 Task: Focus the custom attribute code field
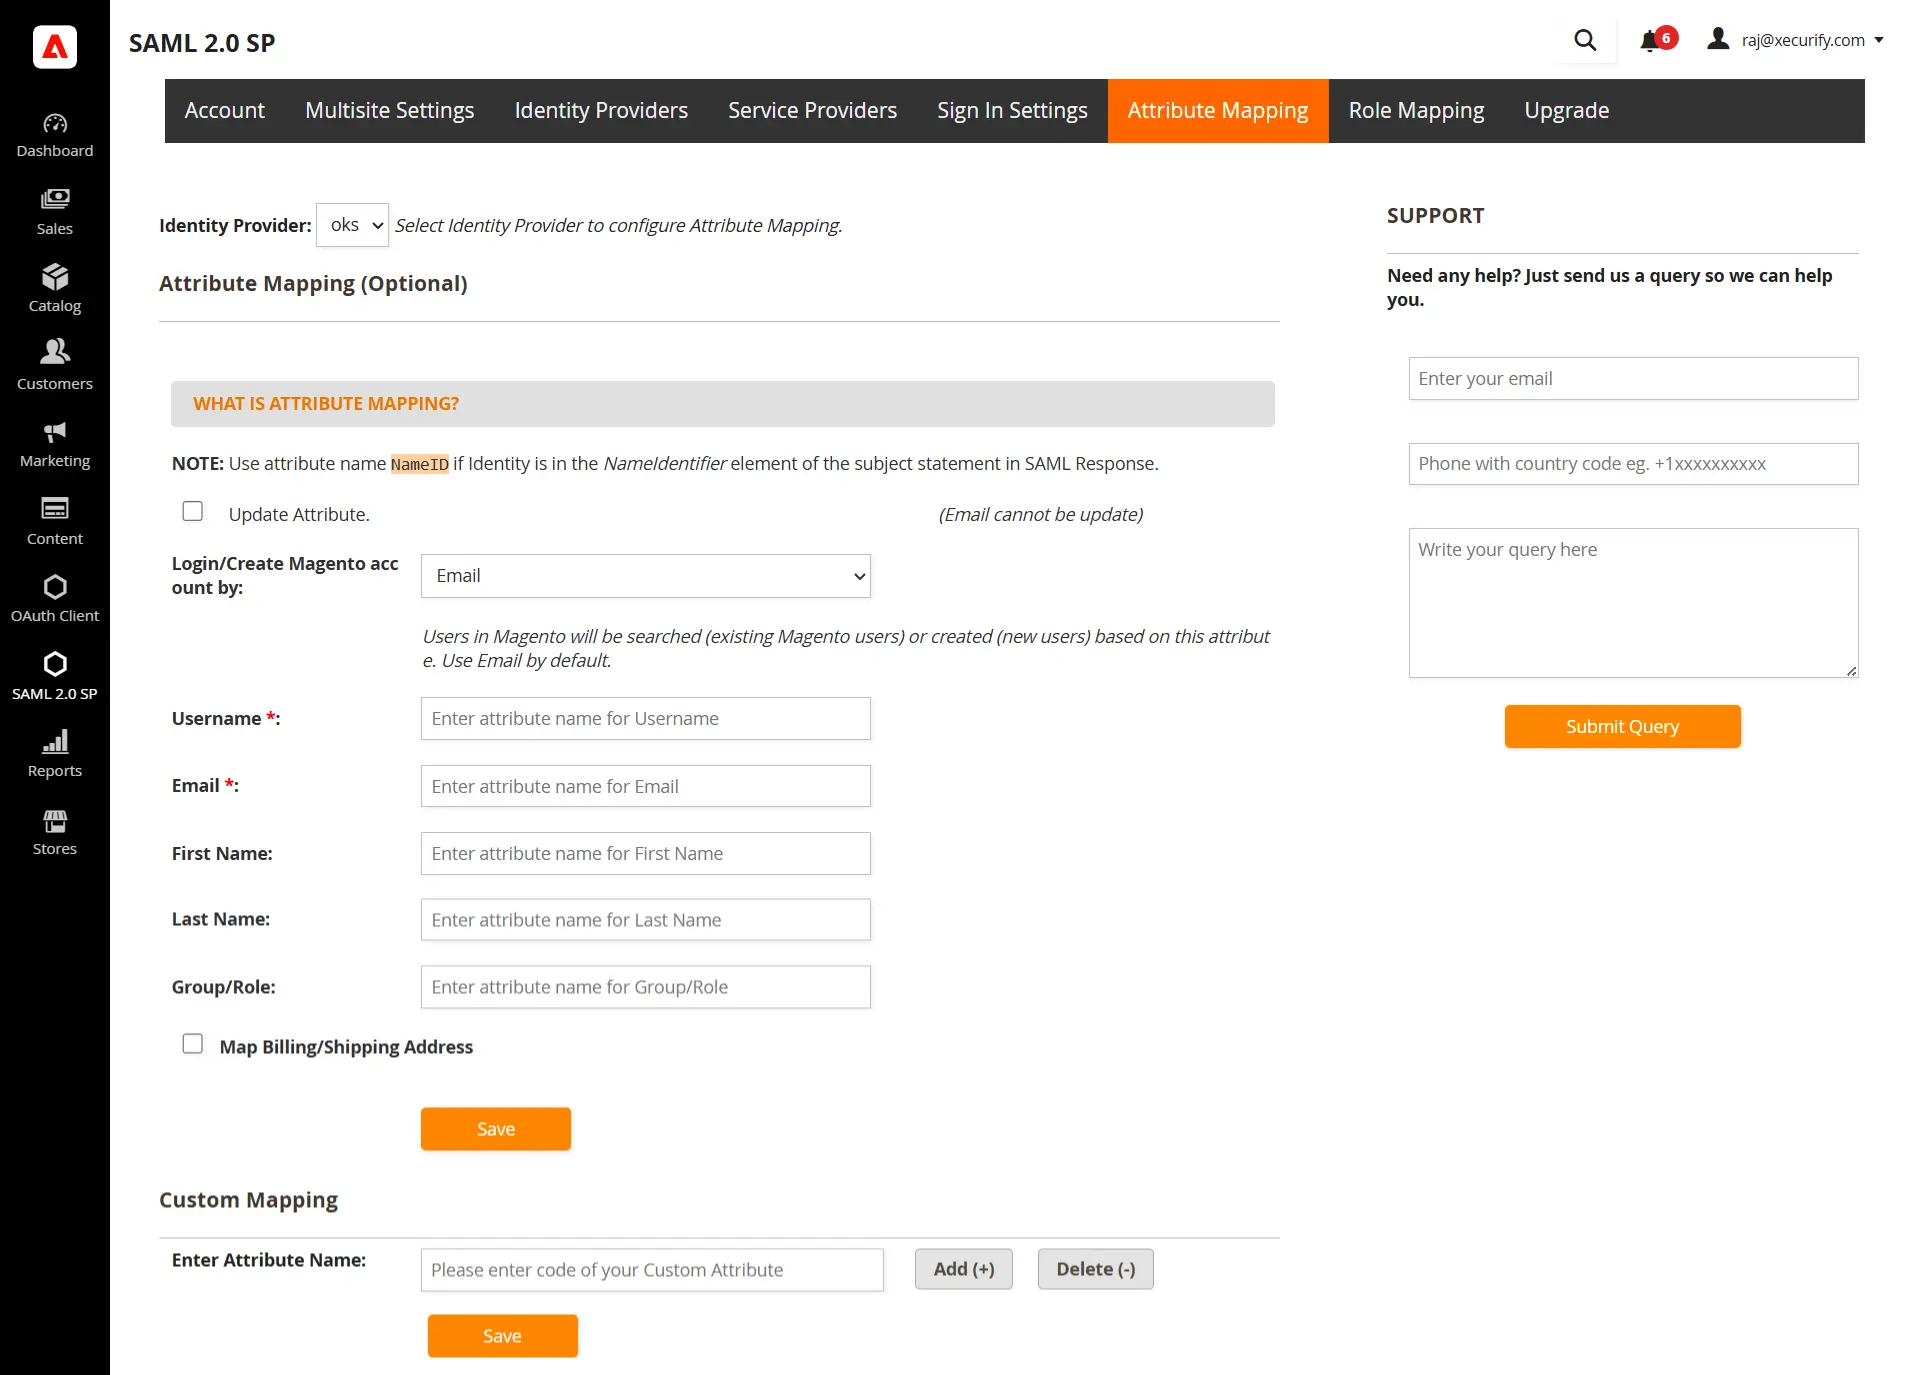coord(652,1270)
